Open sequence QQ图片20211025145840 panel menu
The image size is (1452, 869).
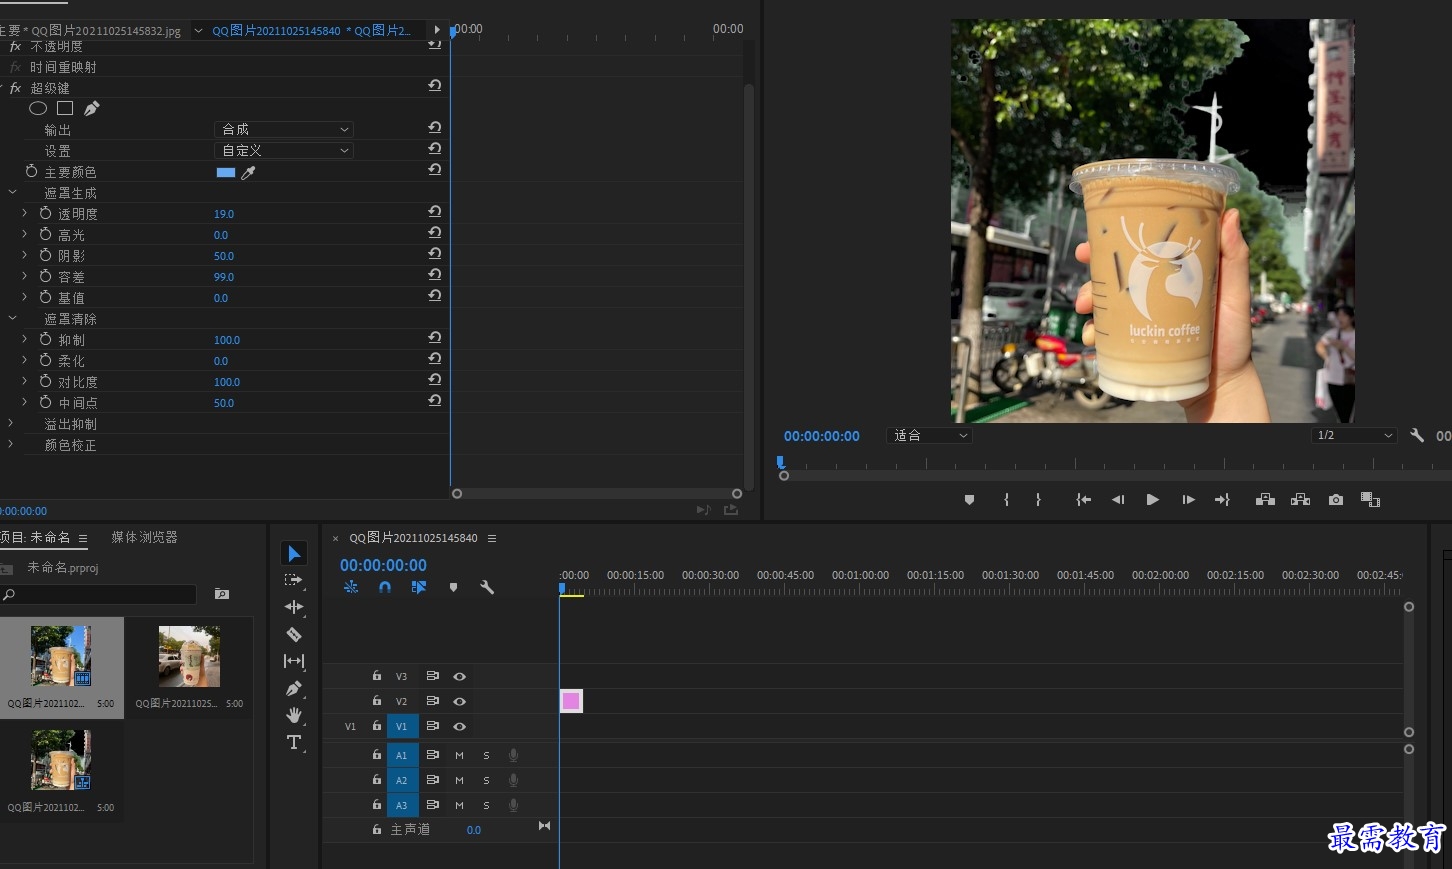click(492, 538)
